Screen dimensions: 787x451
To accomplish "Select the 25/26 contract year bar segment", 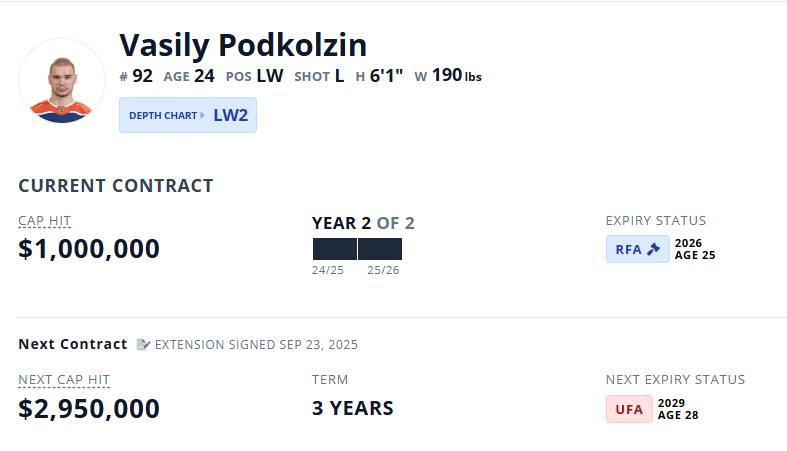I will pos(380,249).
